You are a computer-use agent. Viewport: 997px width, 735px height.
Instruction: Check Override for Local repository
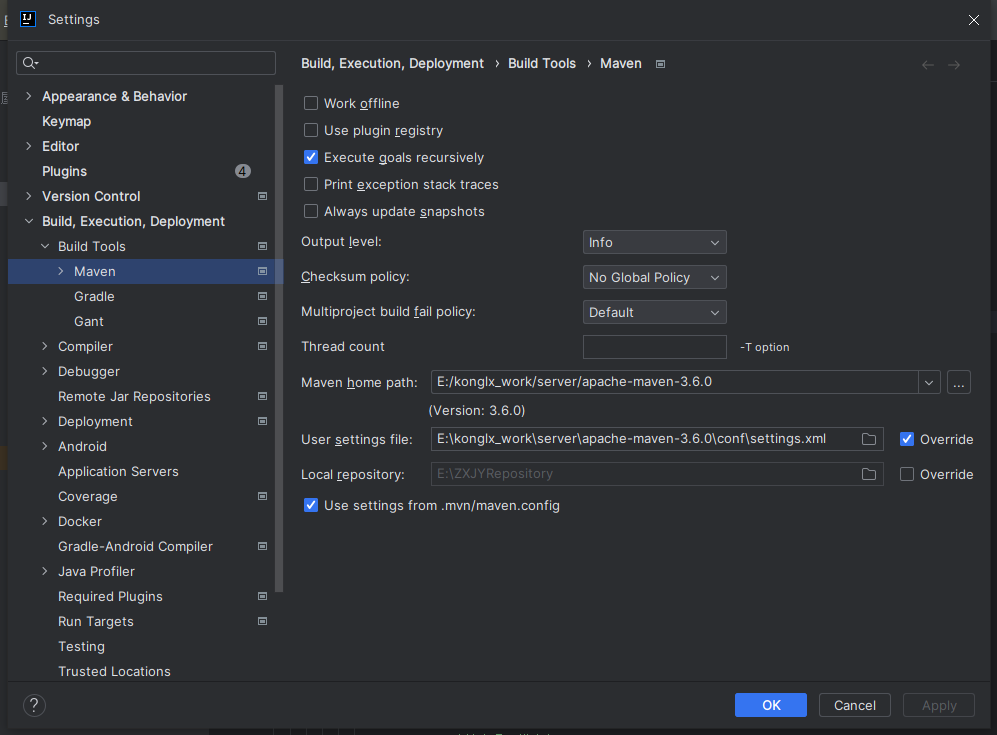[x=907, y=474]
